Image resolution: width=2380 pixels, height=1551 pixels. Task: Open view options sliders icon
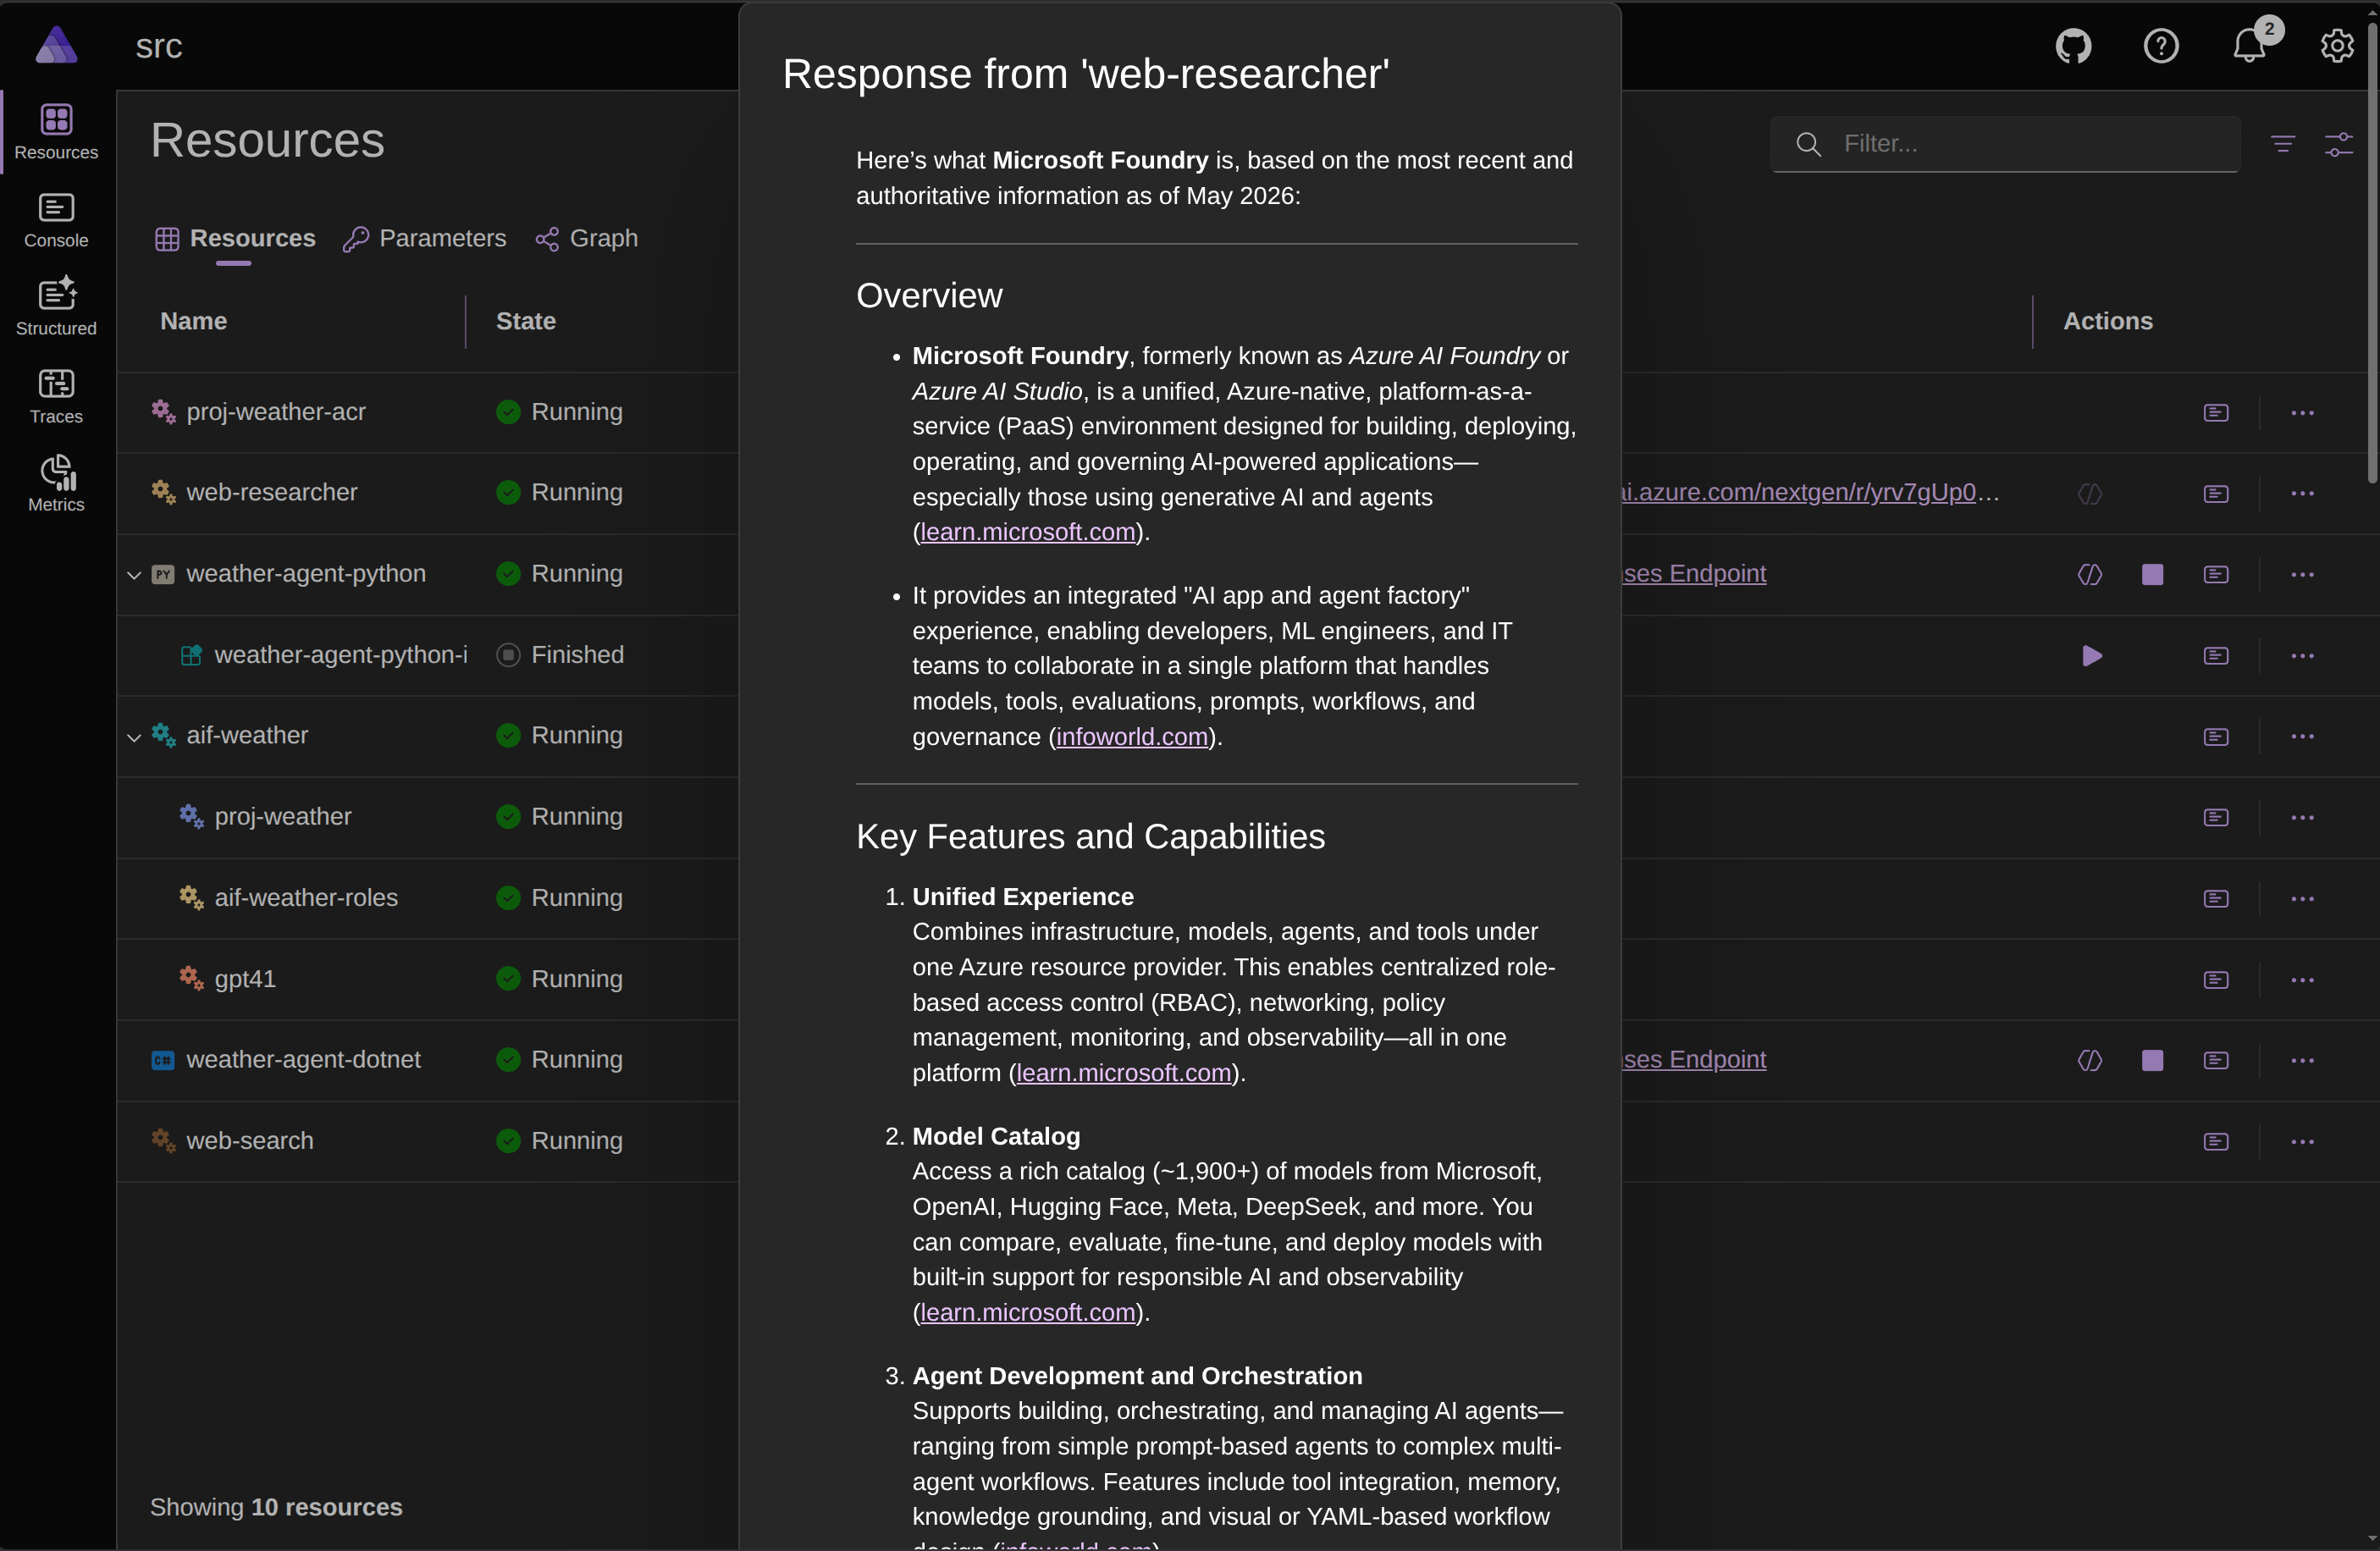point(2338,144)
